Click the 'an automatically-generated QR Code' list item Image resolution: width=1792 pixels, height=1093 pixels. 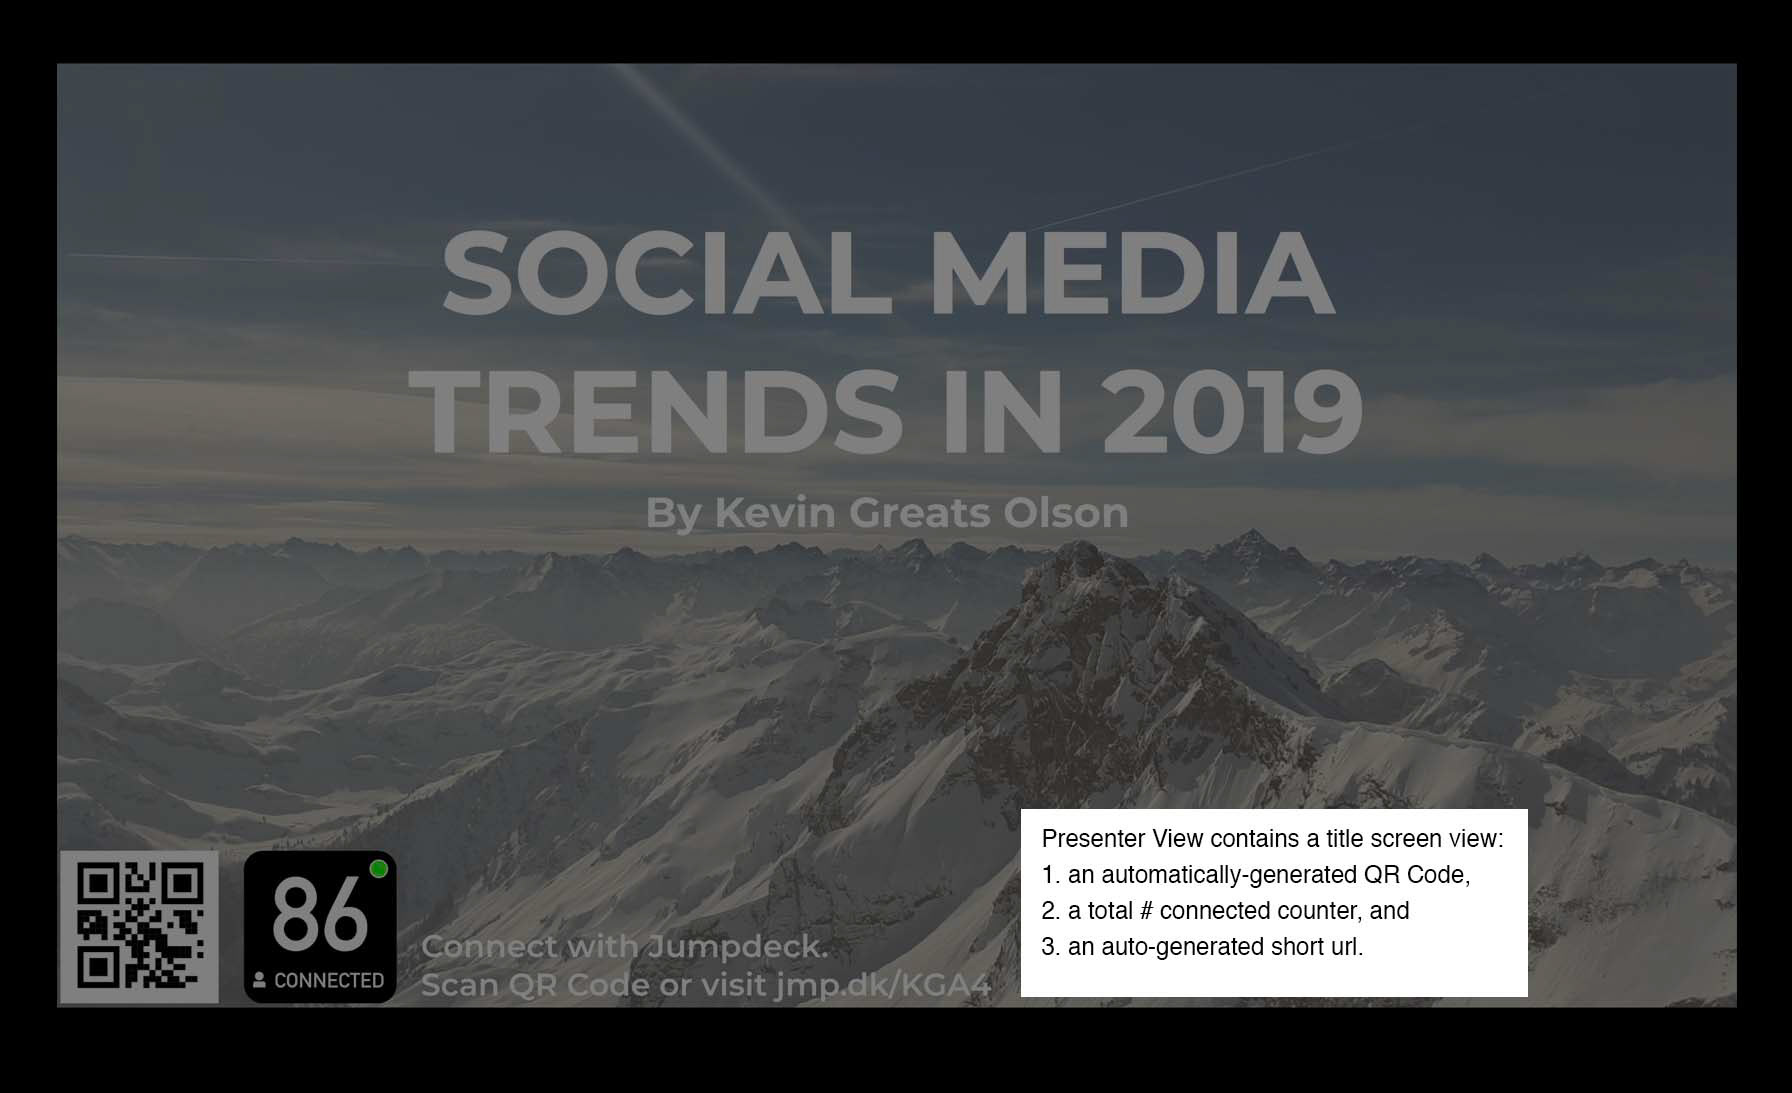coord(1256,874)
